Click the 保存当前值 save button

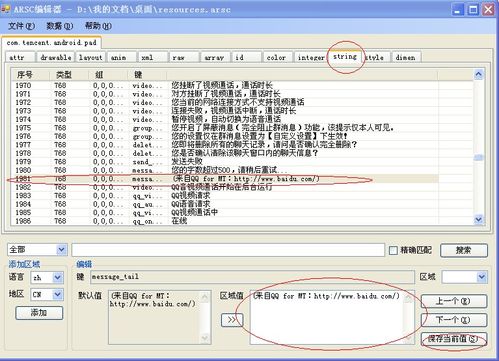[453, 339]
